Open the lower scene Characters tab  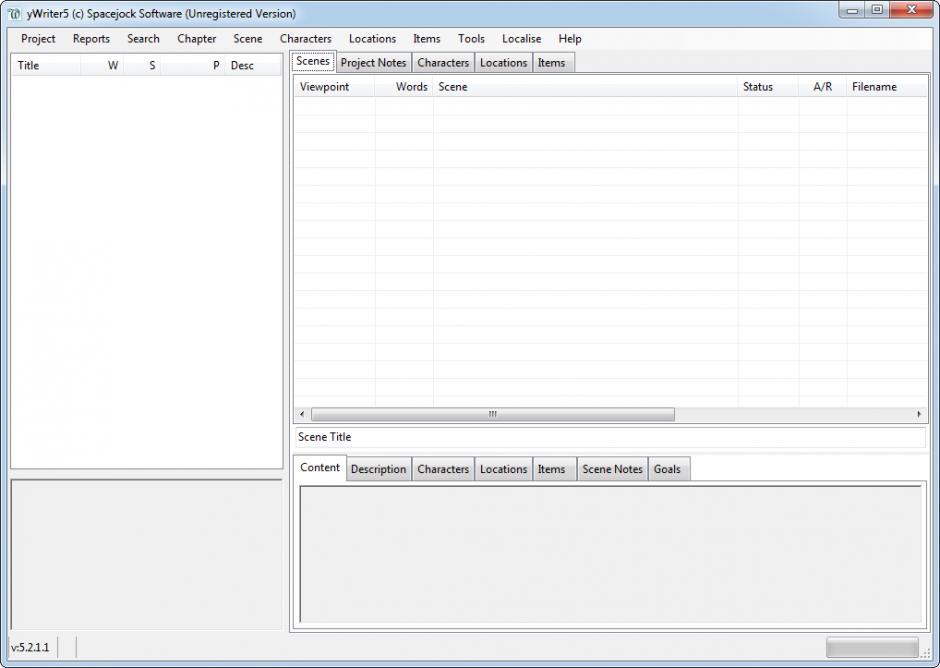(x=443, y=470)
